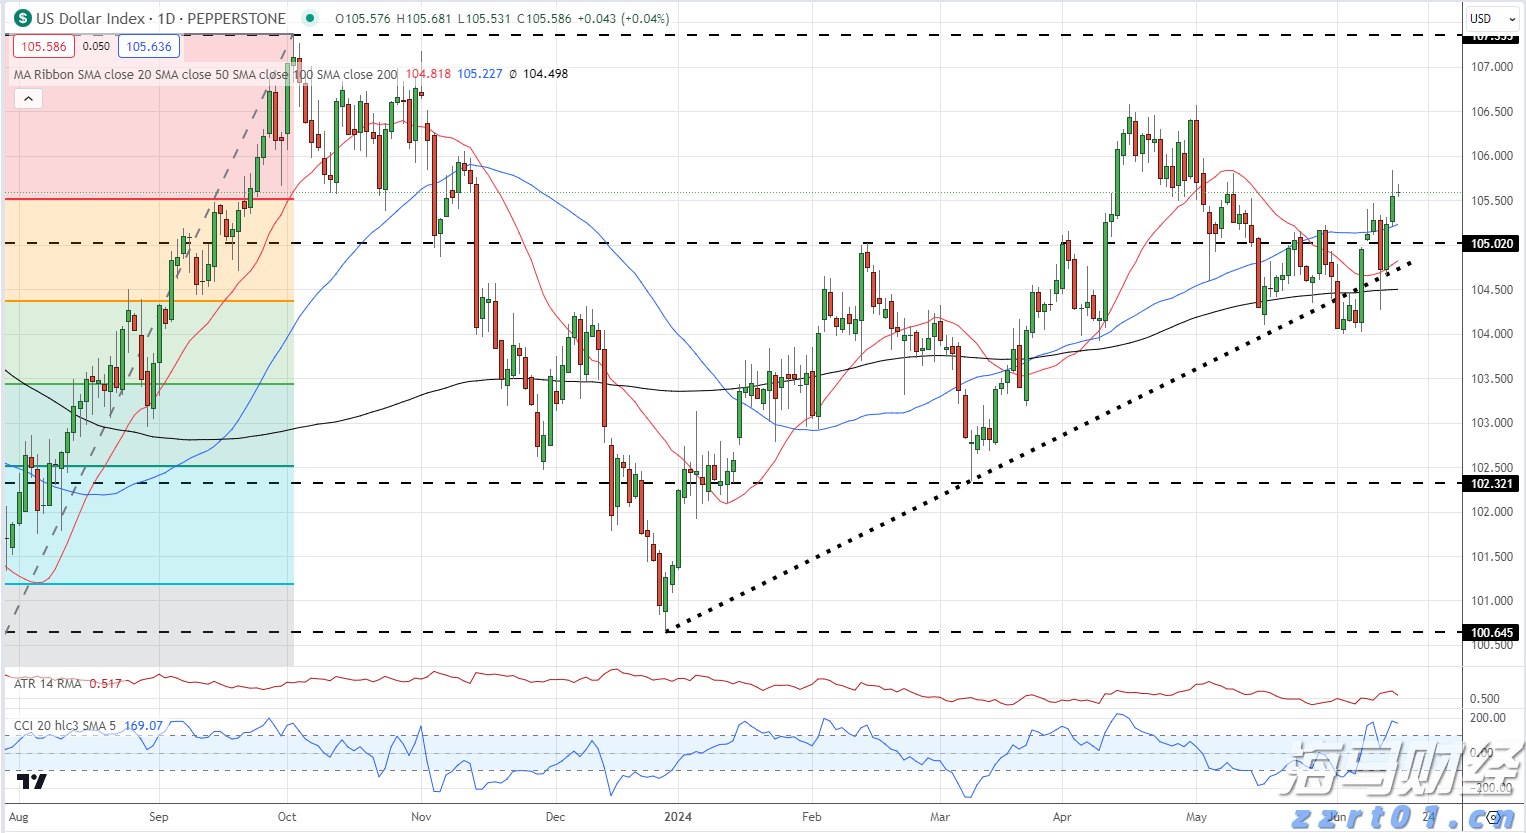Click the red SMA value 104.818

428,74
